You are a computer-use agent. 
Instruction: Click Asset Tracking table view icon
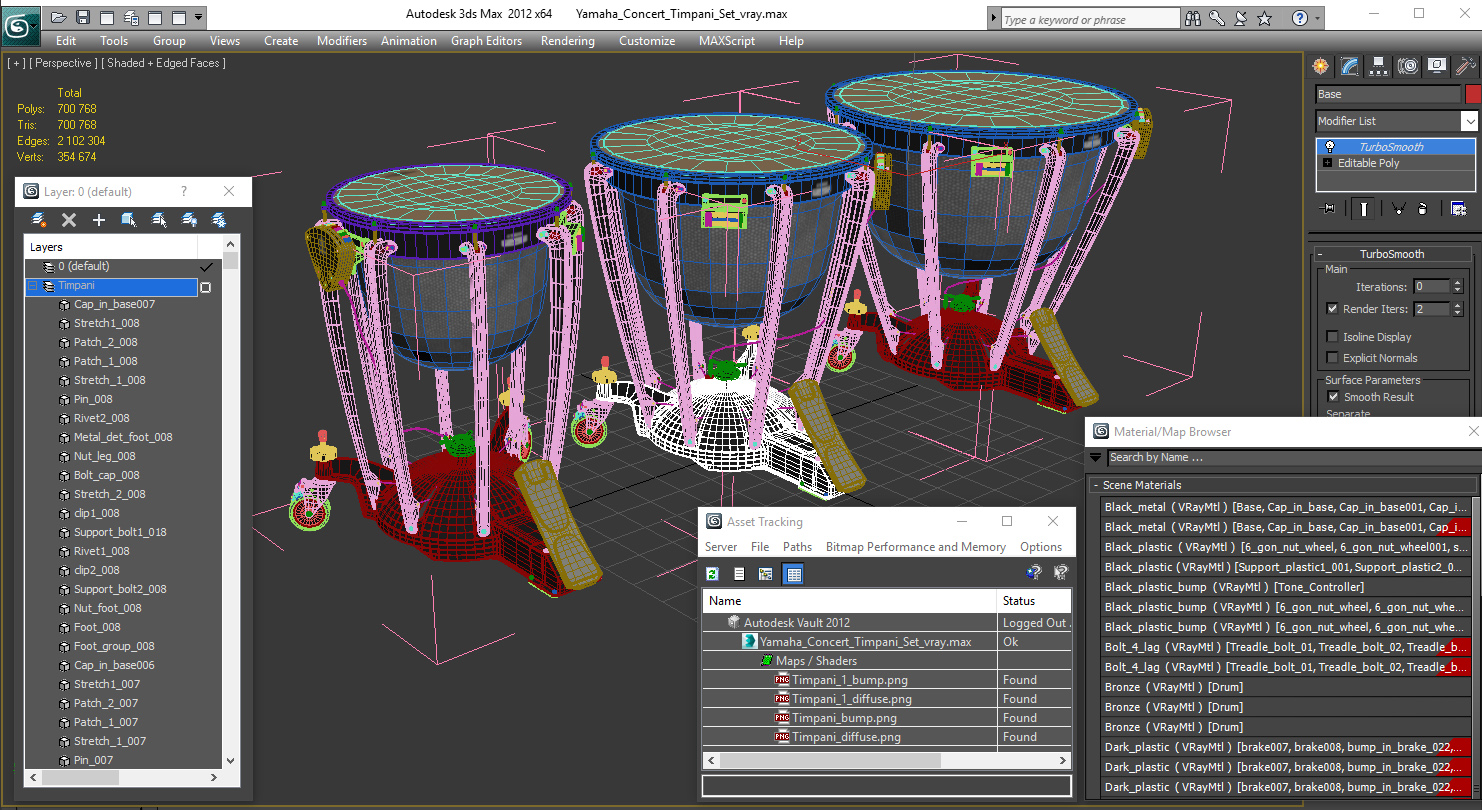(794, 574)
